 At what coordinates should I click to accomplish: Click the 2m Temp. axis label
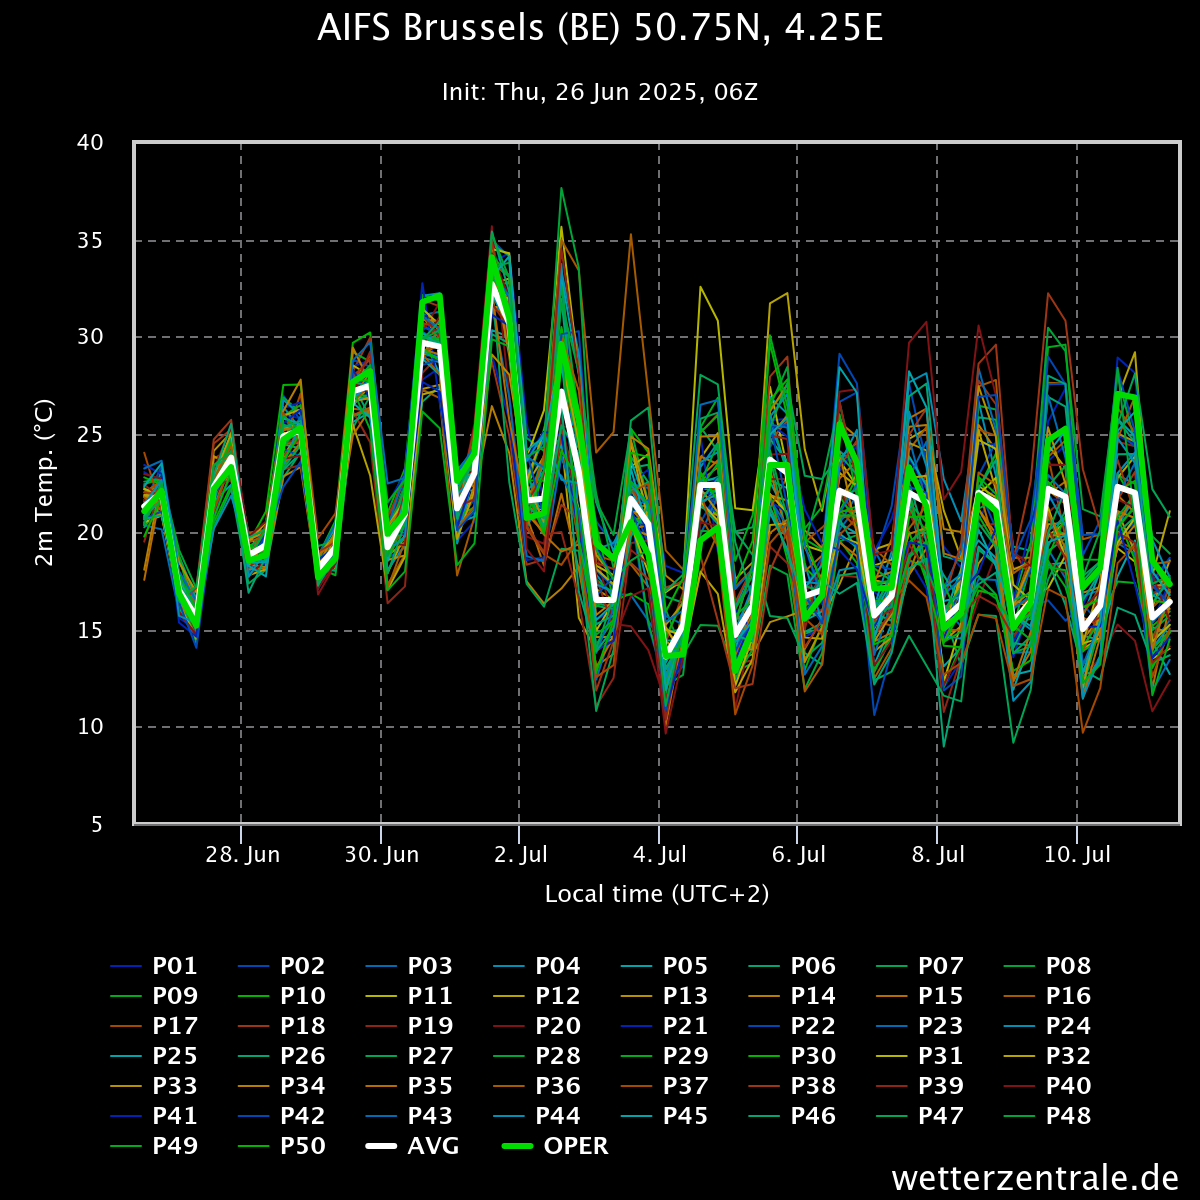(x=45, y=483)
